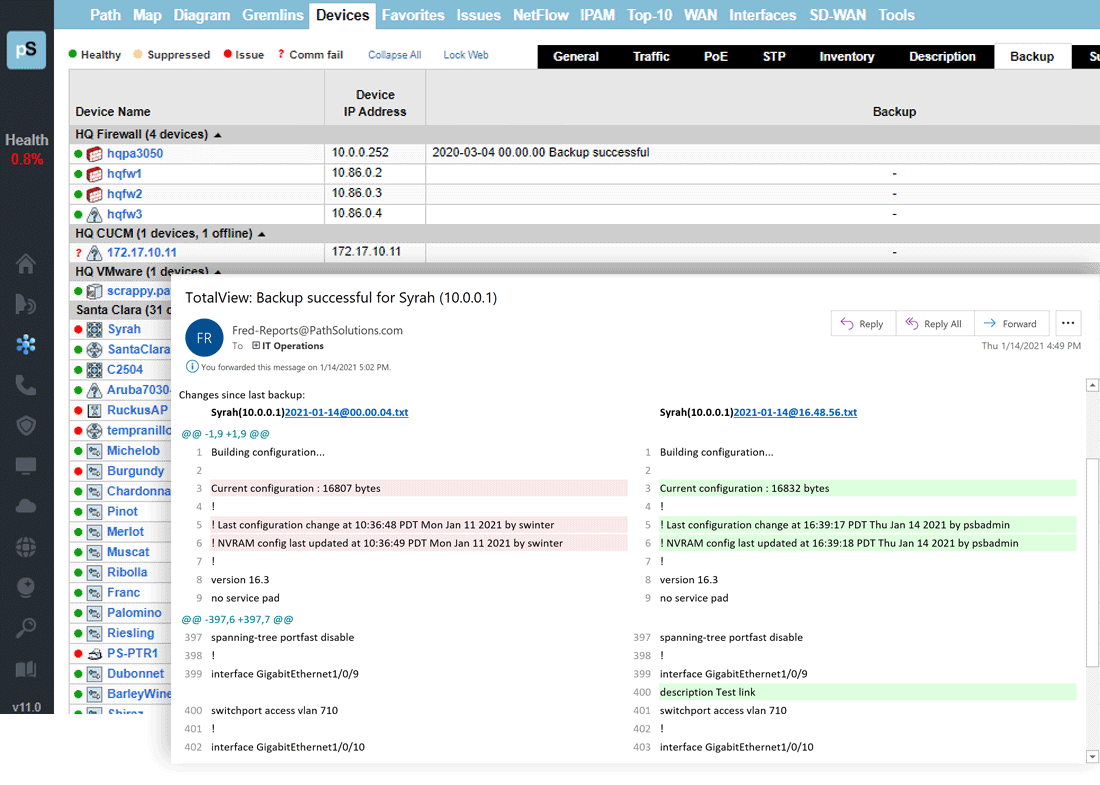Screen dimensions: 1100x785
Task: Click the magnifying glass search icon
Action: [x=26, y=628]
